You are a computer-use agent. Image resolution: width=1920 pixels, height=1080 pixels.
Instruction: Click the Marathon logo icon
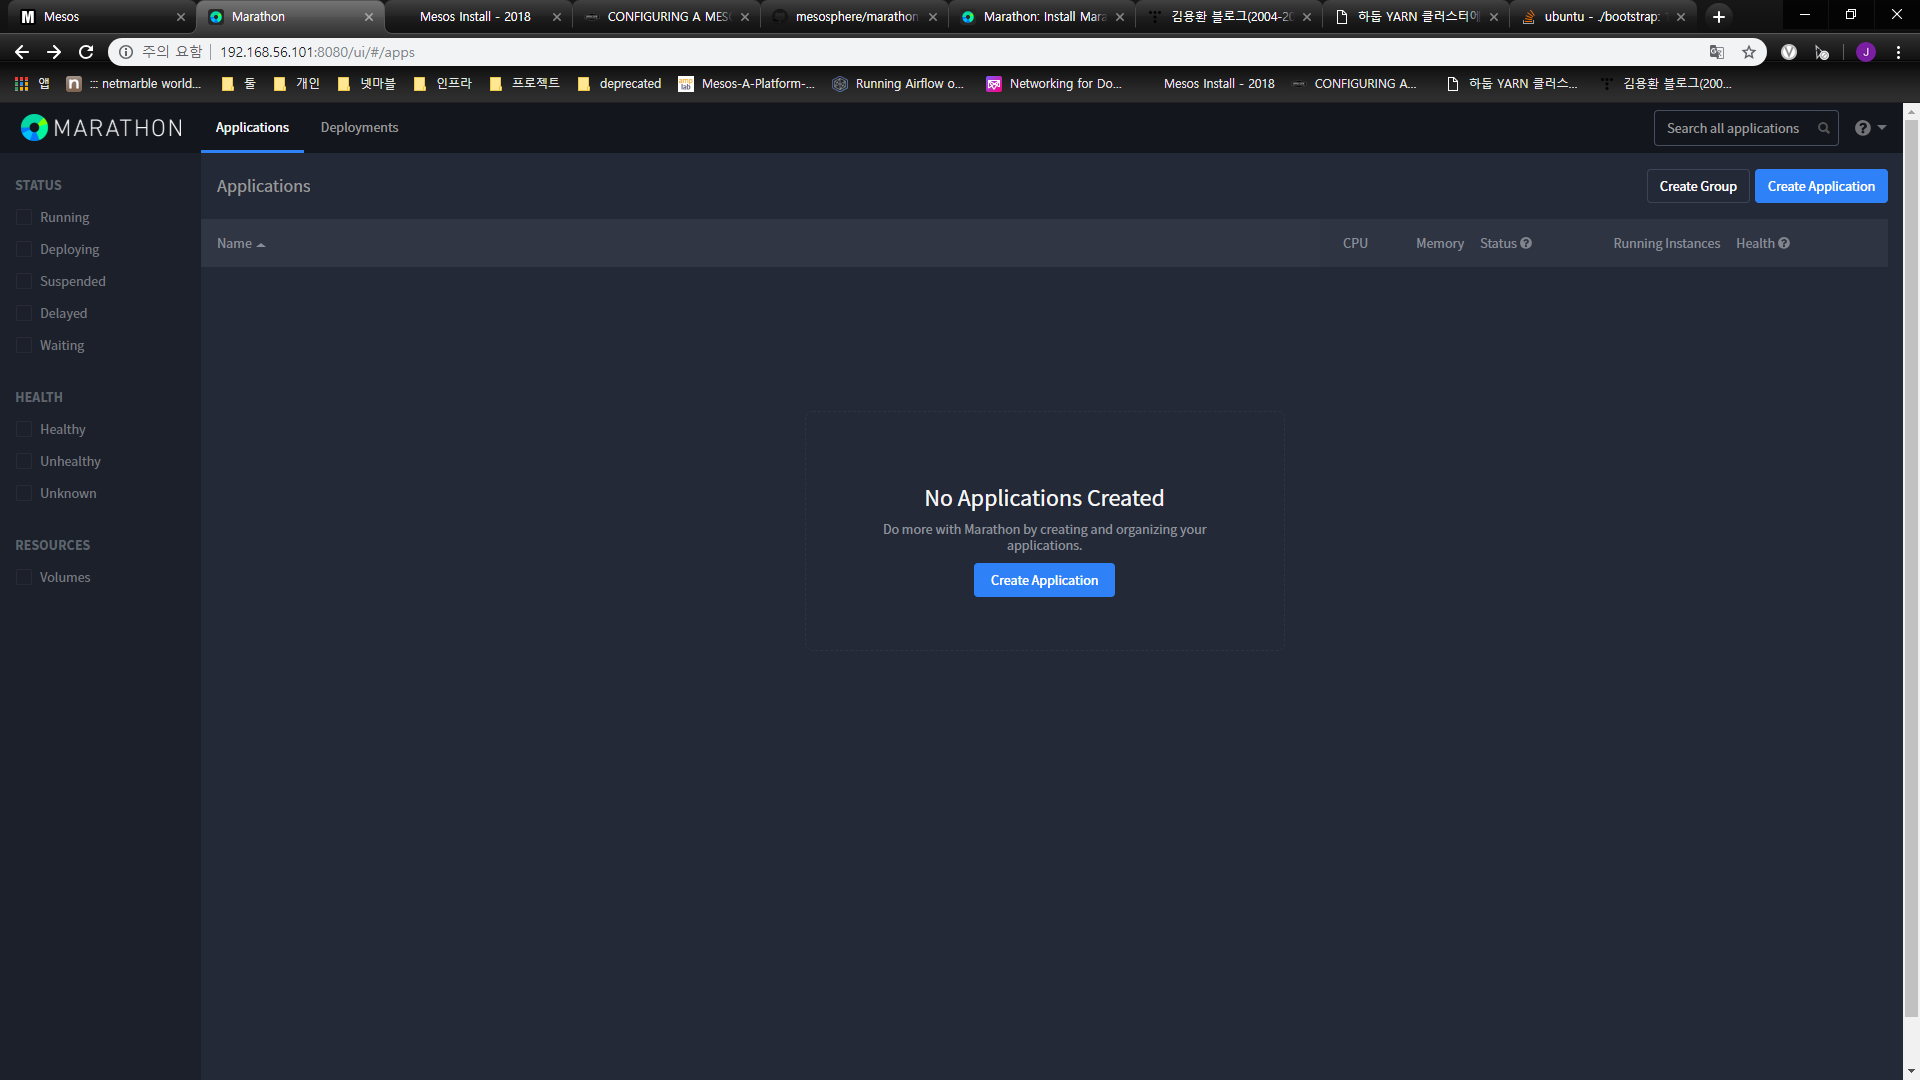[34, 128]
